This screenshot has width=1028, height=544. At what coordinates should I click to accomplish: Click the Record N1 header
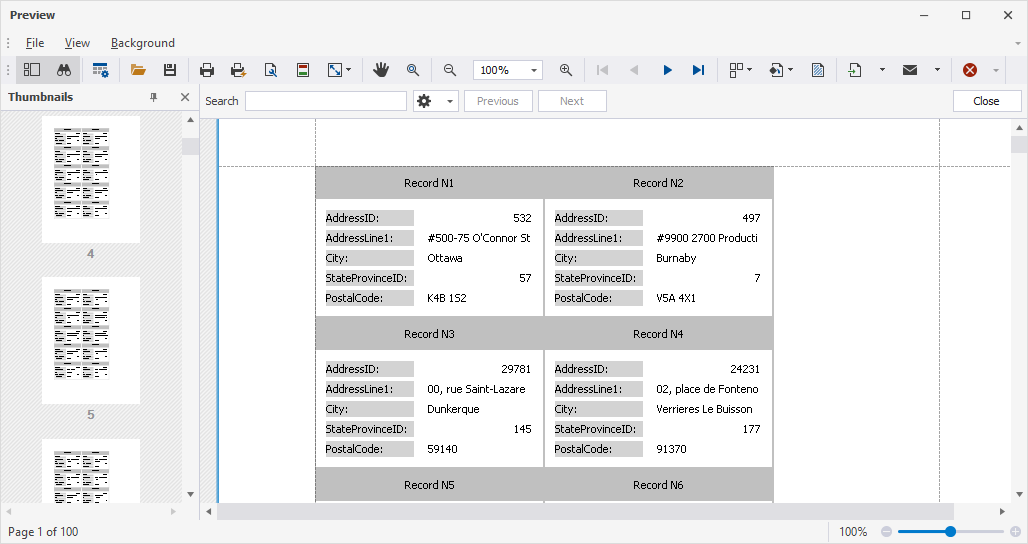tap(429, 183)
